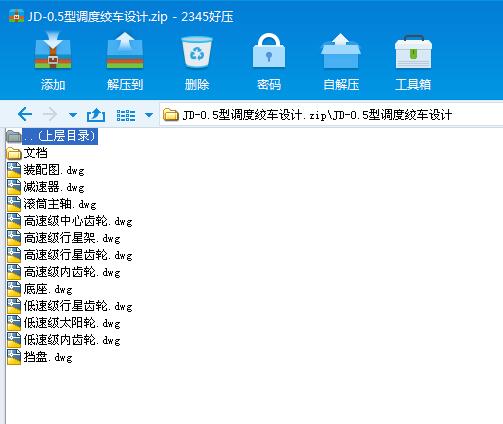The width and height of the screenshot is (503, 424).
Task: Click the icon of 高速级行星架.dwg
Action: click(x=14, y=238)
